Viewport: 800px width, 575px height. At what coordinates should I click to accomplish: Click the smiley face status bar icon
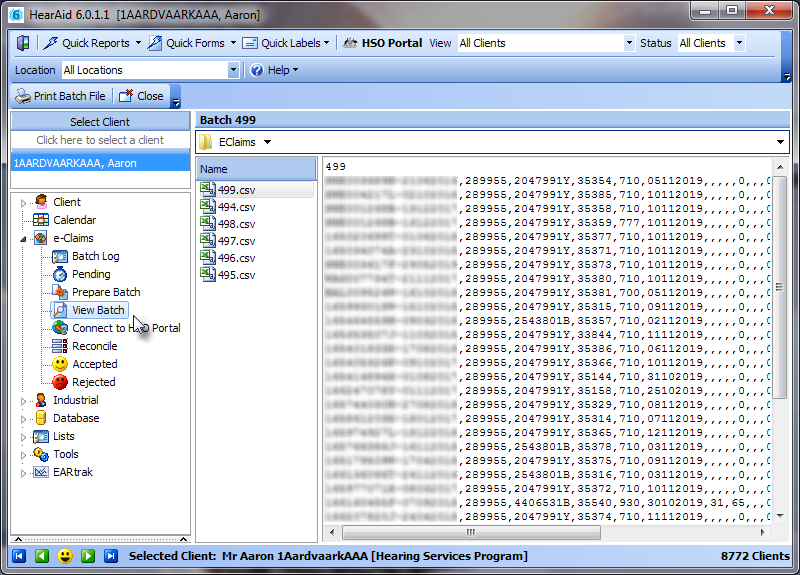pos(65,556)
